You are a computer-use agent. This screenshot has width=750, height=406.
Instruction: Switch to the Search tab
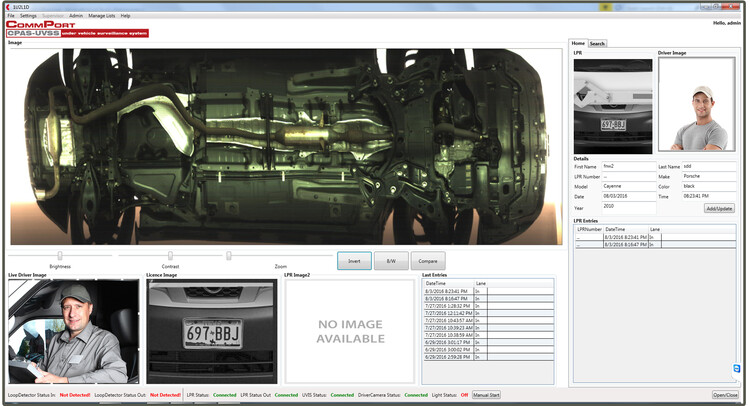pyautogui.click(x=597, y=44)
